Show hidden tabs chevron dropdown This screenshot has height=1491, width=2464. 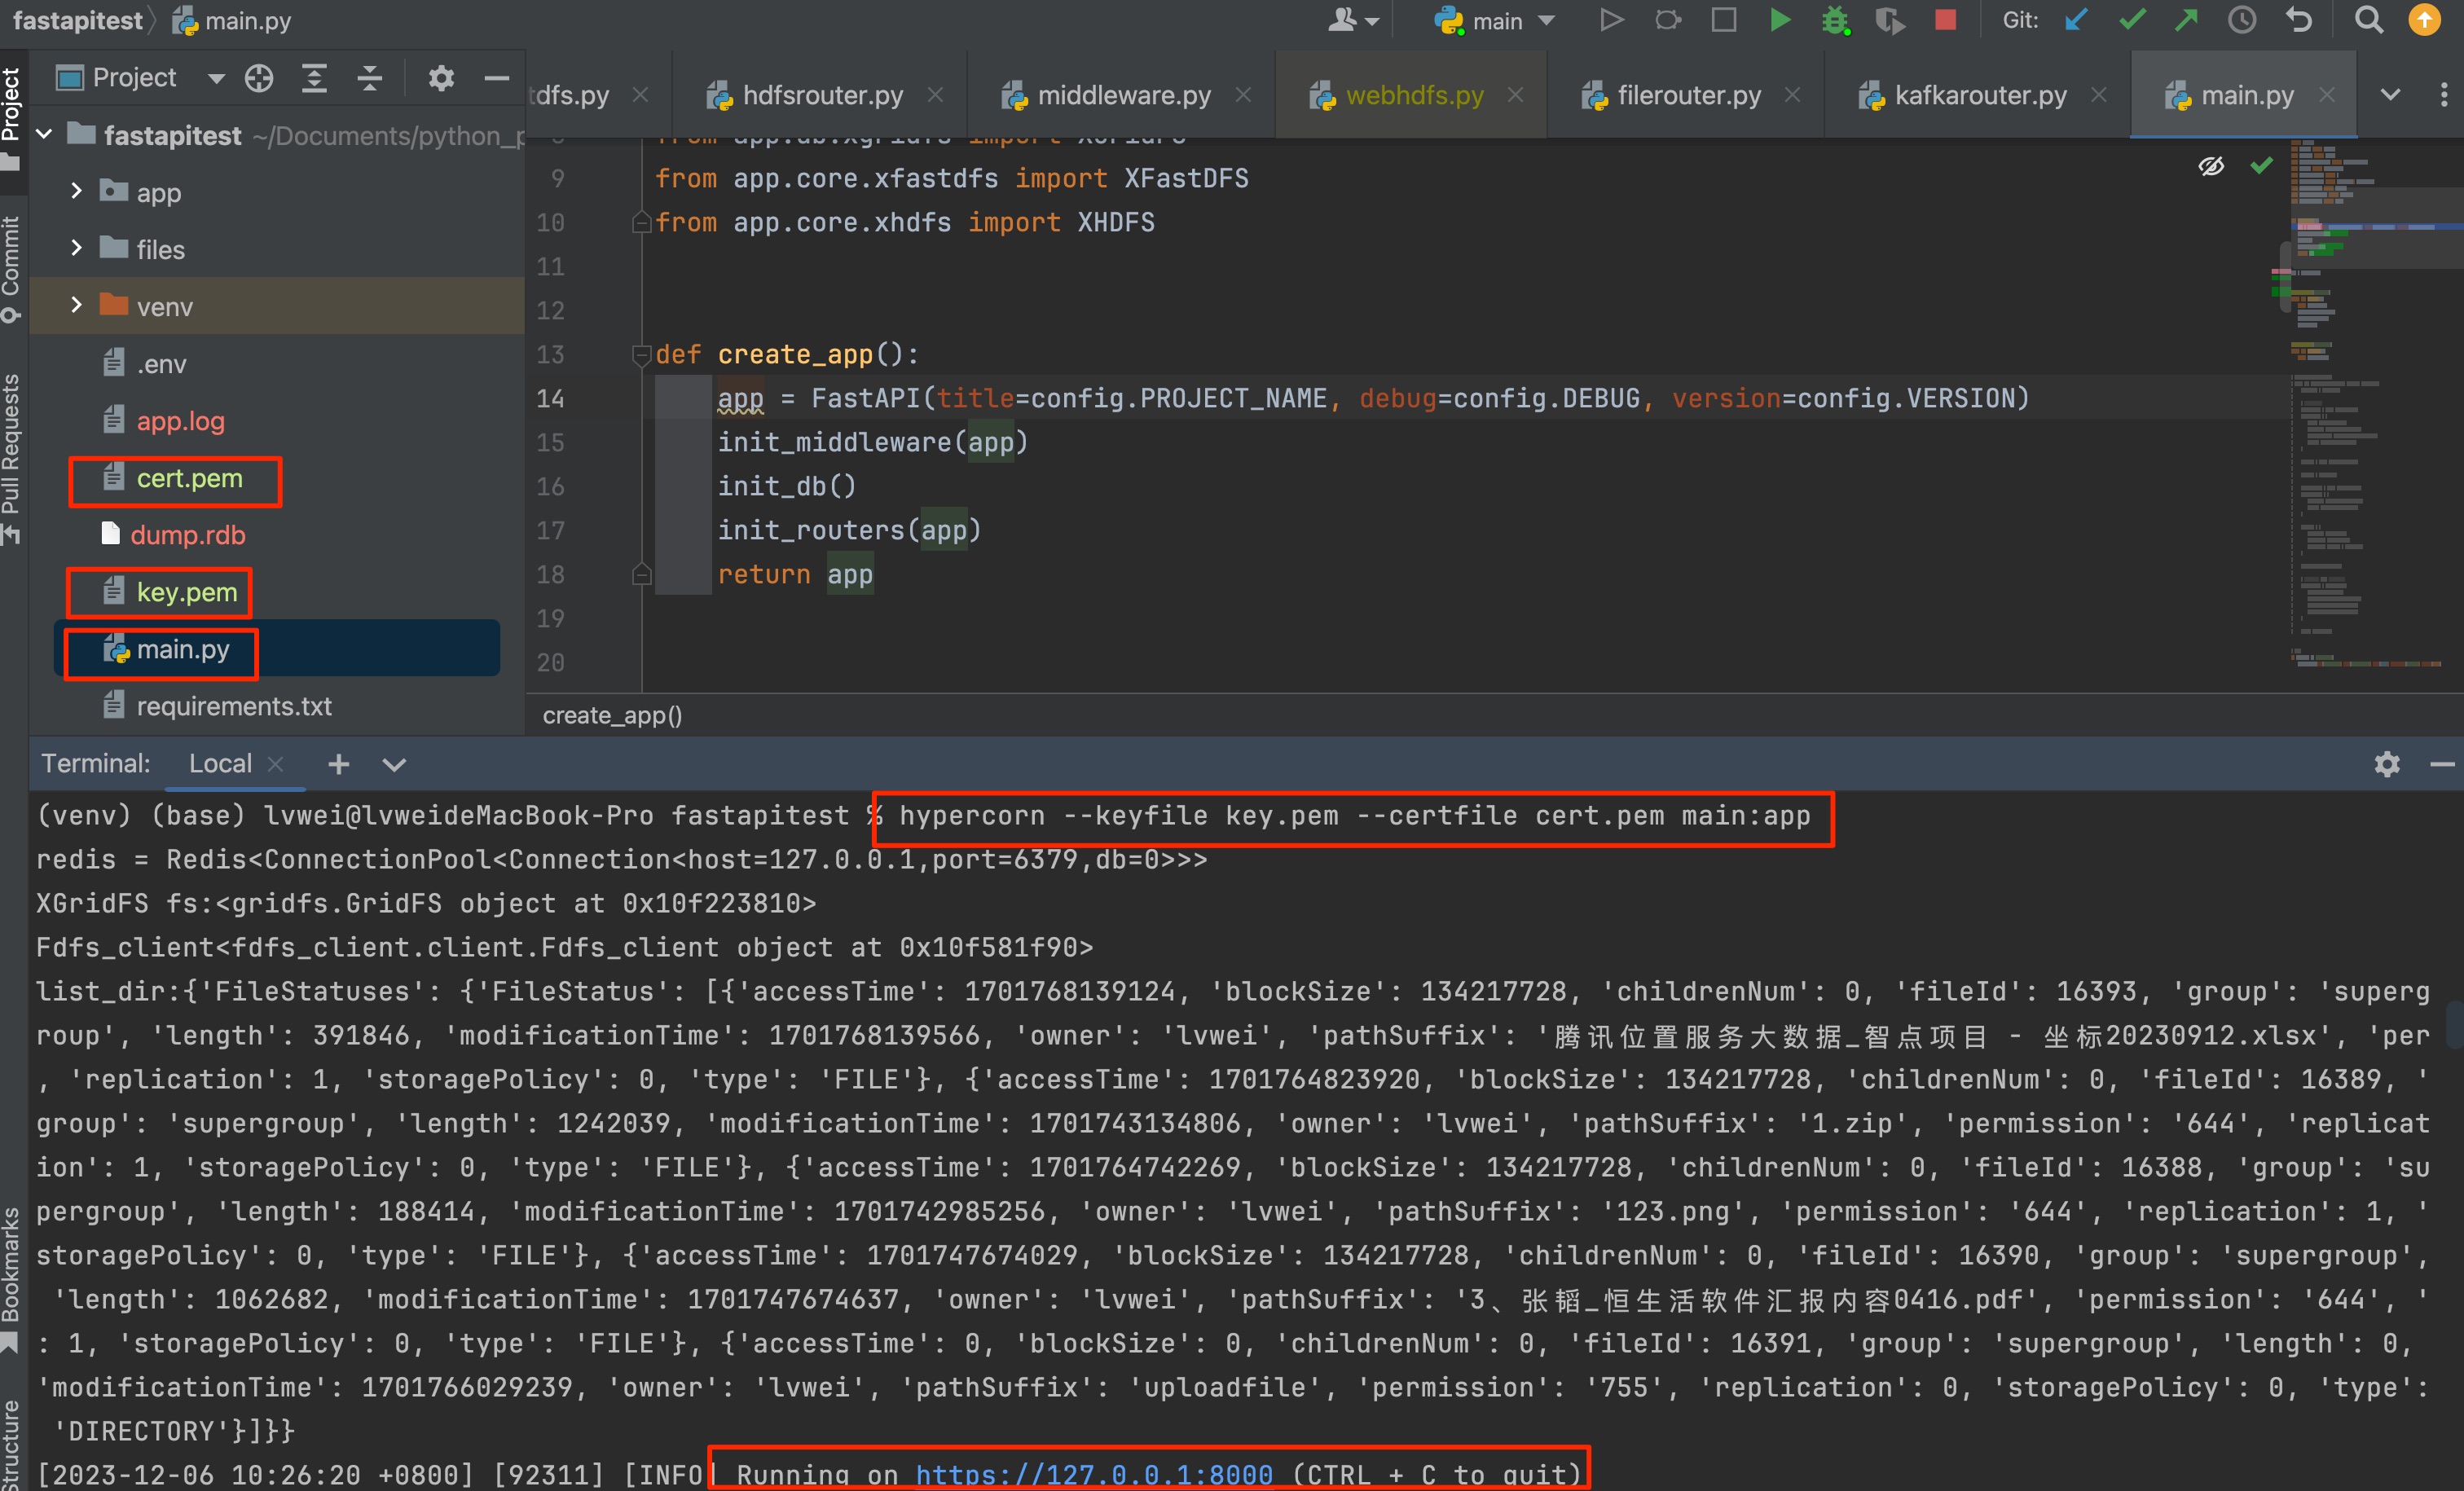(2390, 95)
